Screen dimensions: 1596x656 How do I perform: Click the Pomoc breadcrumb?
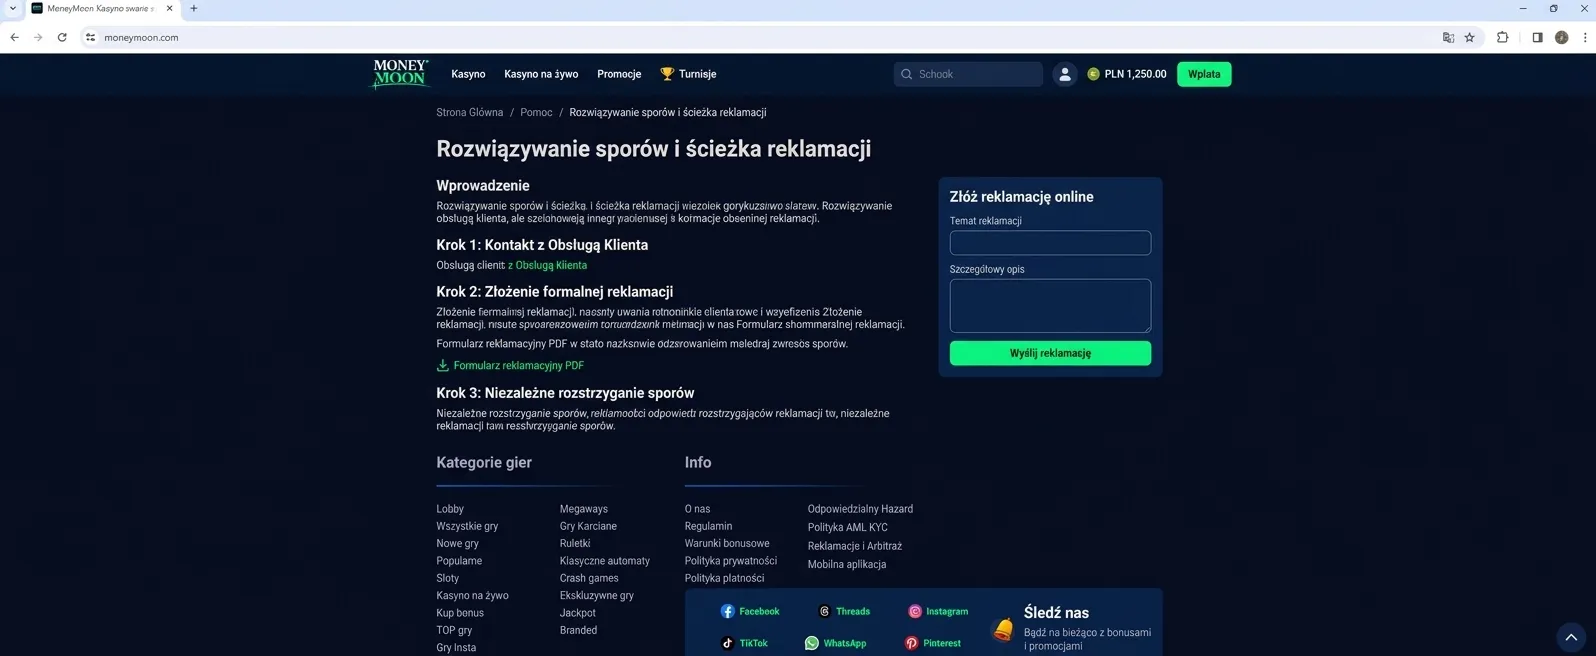point(536,112)
